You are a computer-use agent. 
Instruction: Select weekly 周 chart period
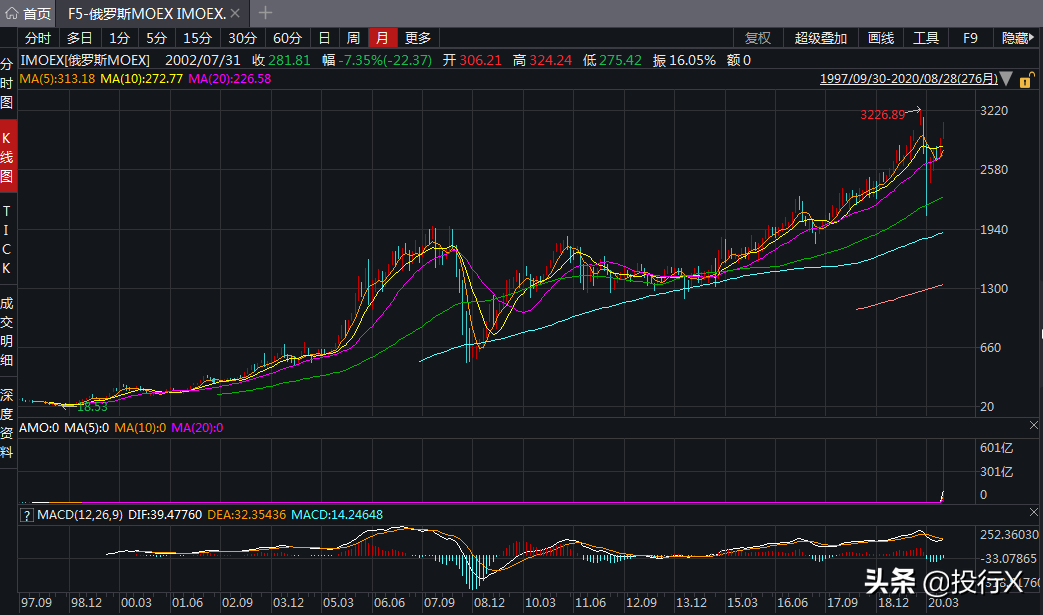click(353, 38)
